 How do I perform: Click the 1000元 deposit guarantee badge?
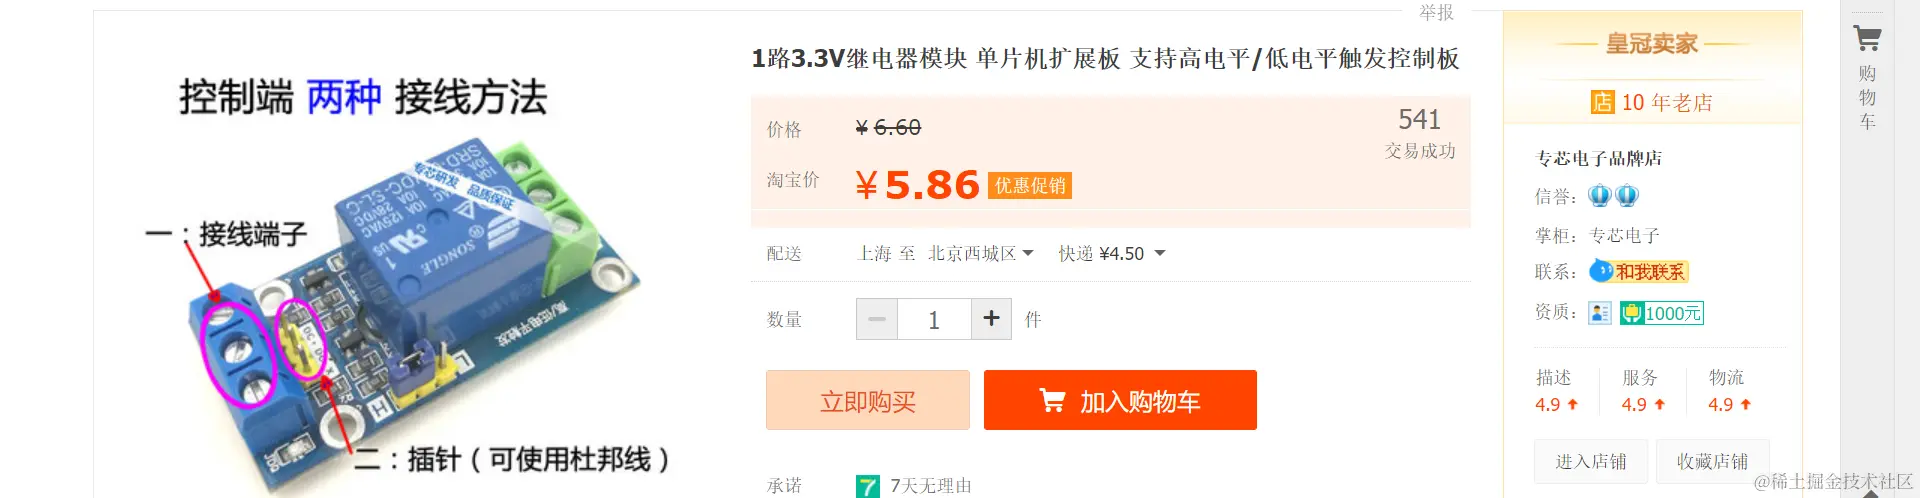point(1662,313)
